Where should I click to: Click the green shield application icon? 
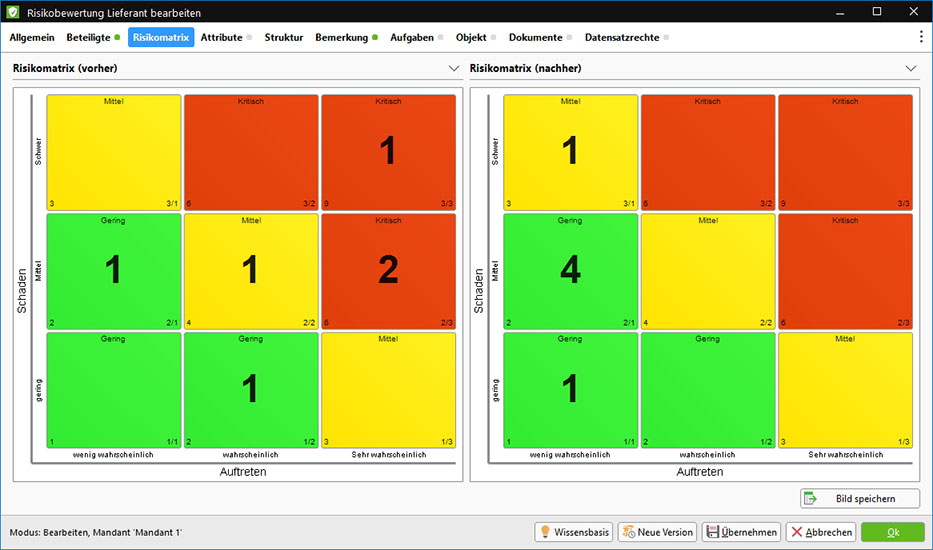tap(12, 12)
